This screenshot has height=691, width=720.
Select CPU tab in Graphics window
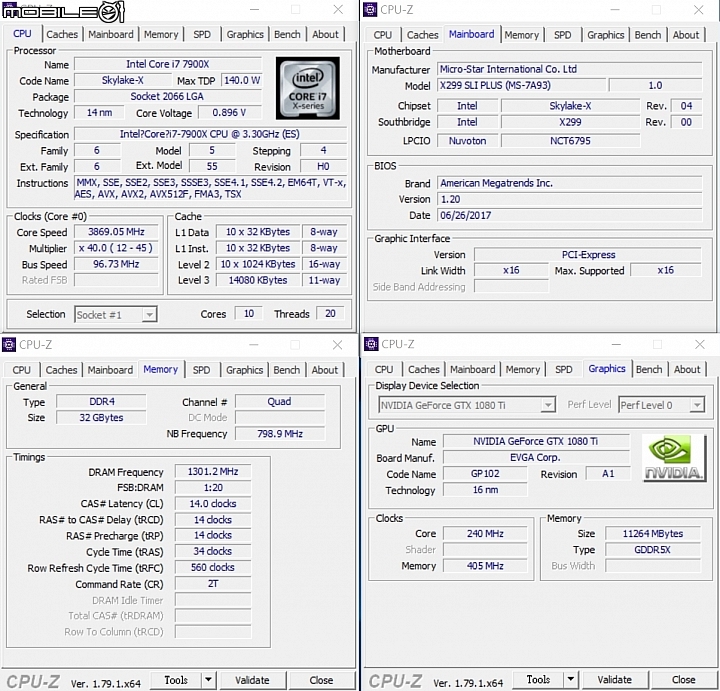[x=384, y=370]
